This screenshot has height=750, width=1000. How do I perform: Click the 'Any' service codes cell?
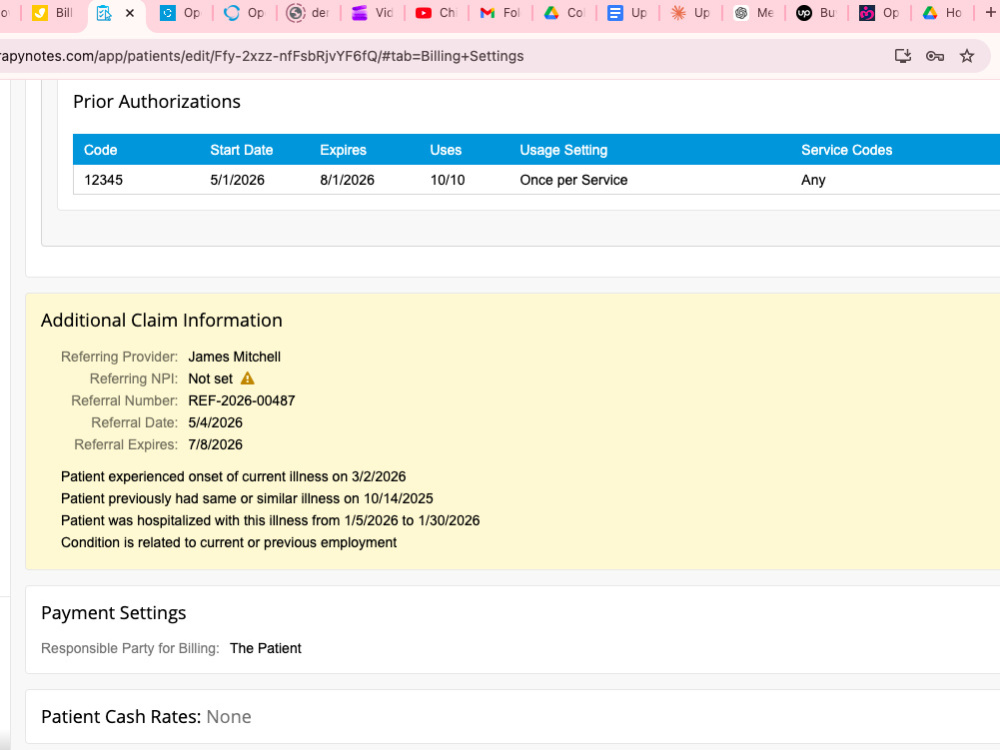coord(813,180)
